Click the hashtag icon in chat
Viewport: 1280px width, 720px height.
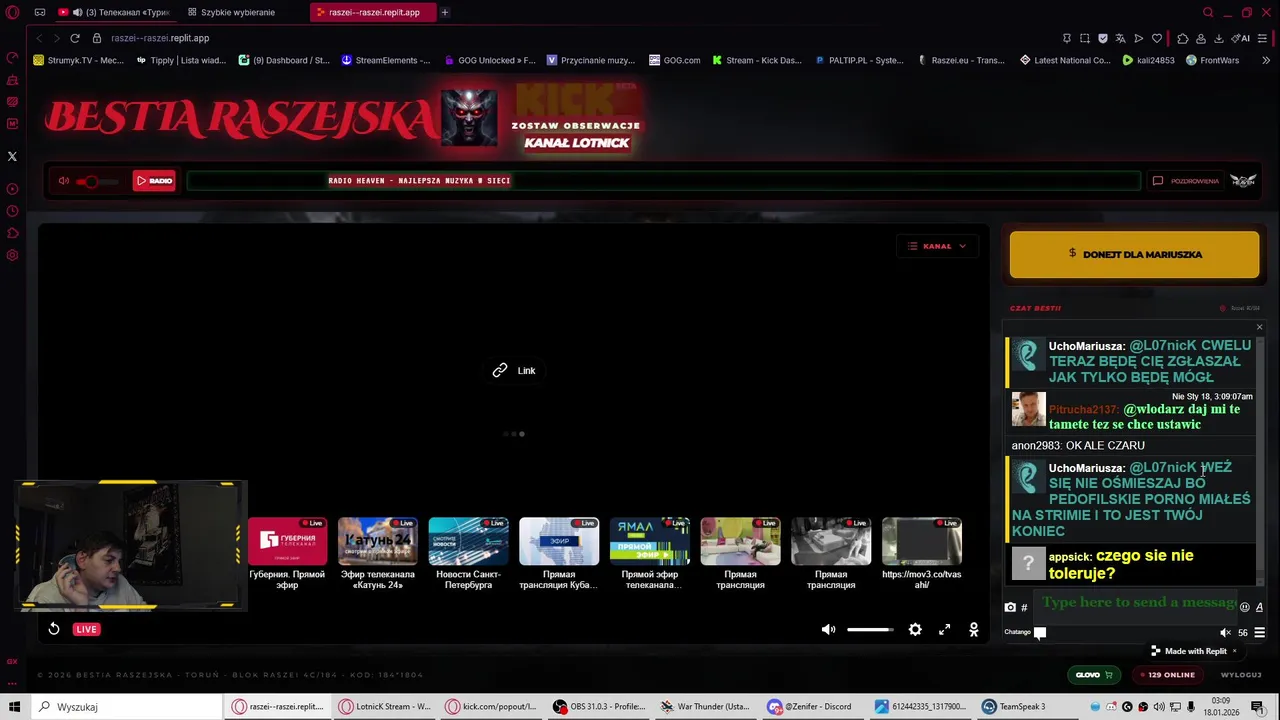click(x=1024, y=607)
